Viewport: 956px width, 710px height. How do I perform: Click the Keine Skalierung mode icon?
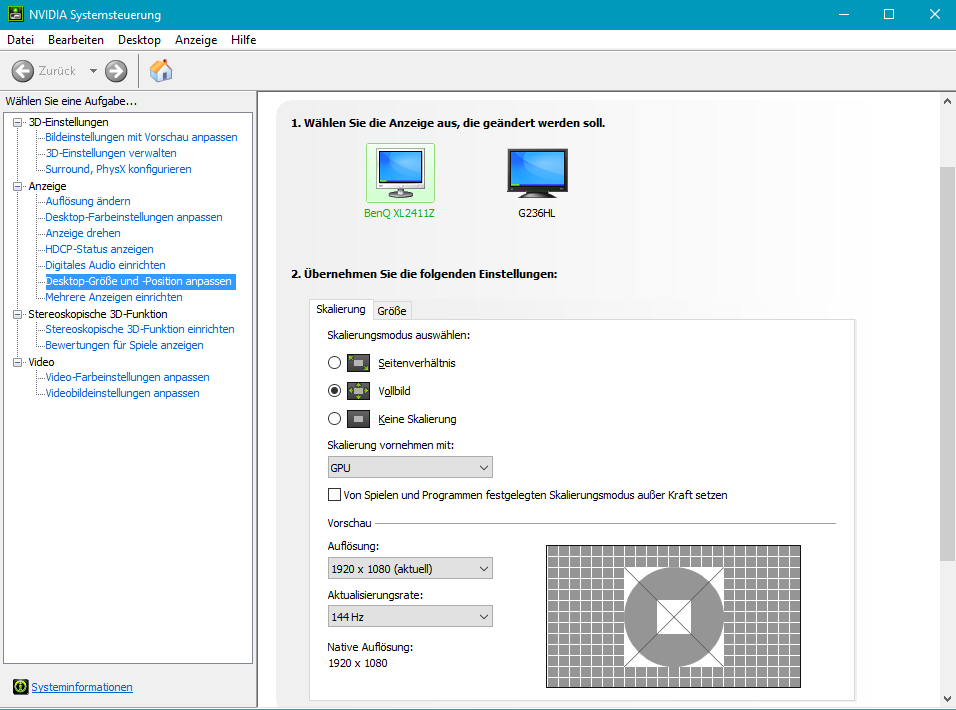coord(358,419)
